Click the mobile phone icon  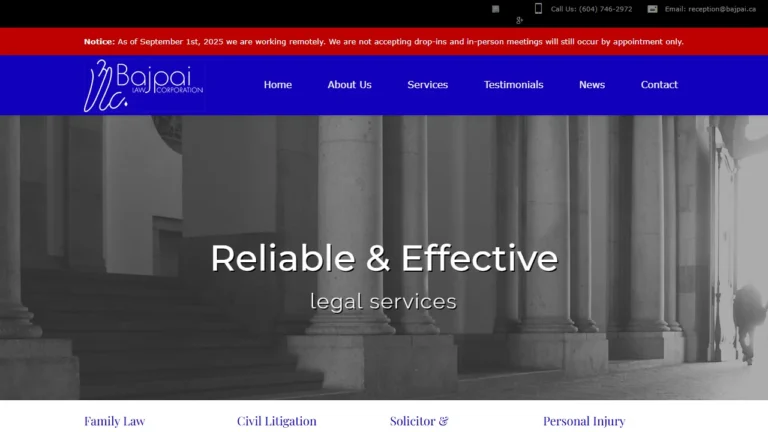pos(538,8)
